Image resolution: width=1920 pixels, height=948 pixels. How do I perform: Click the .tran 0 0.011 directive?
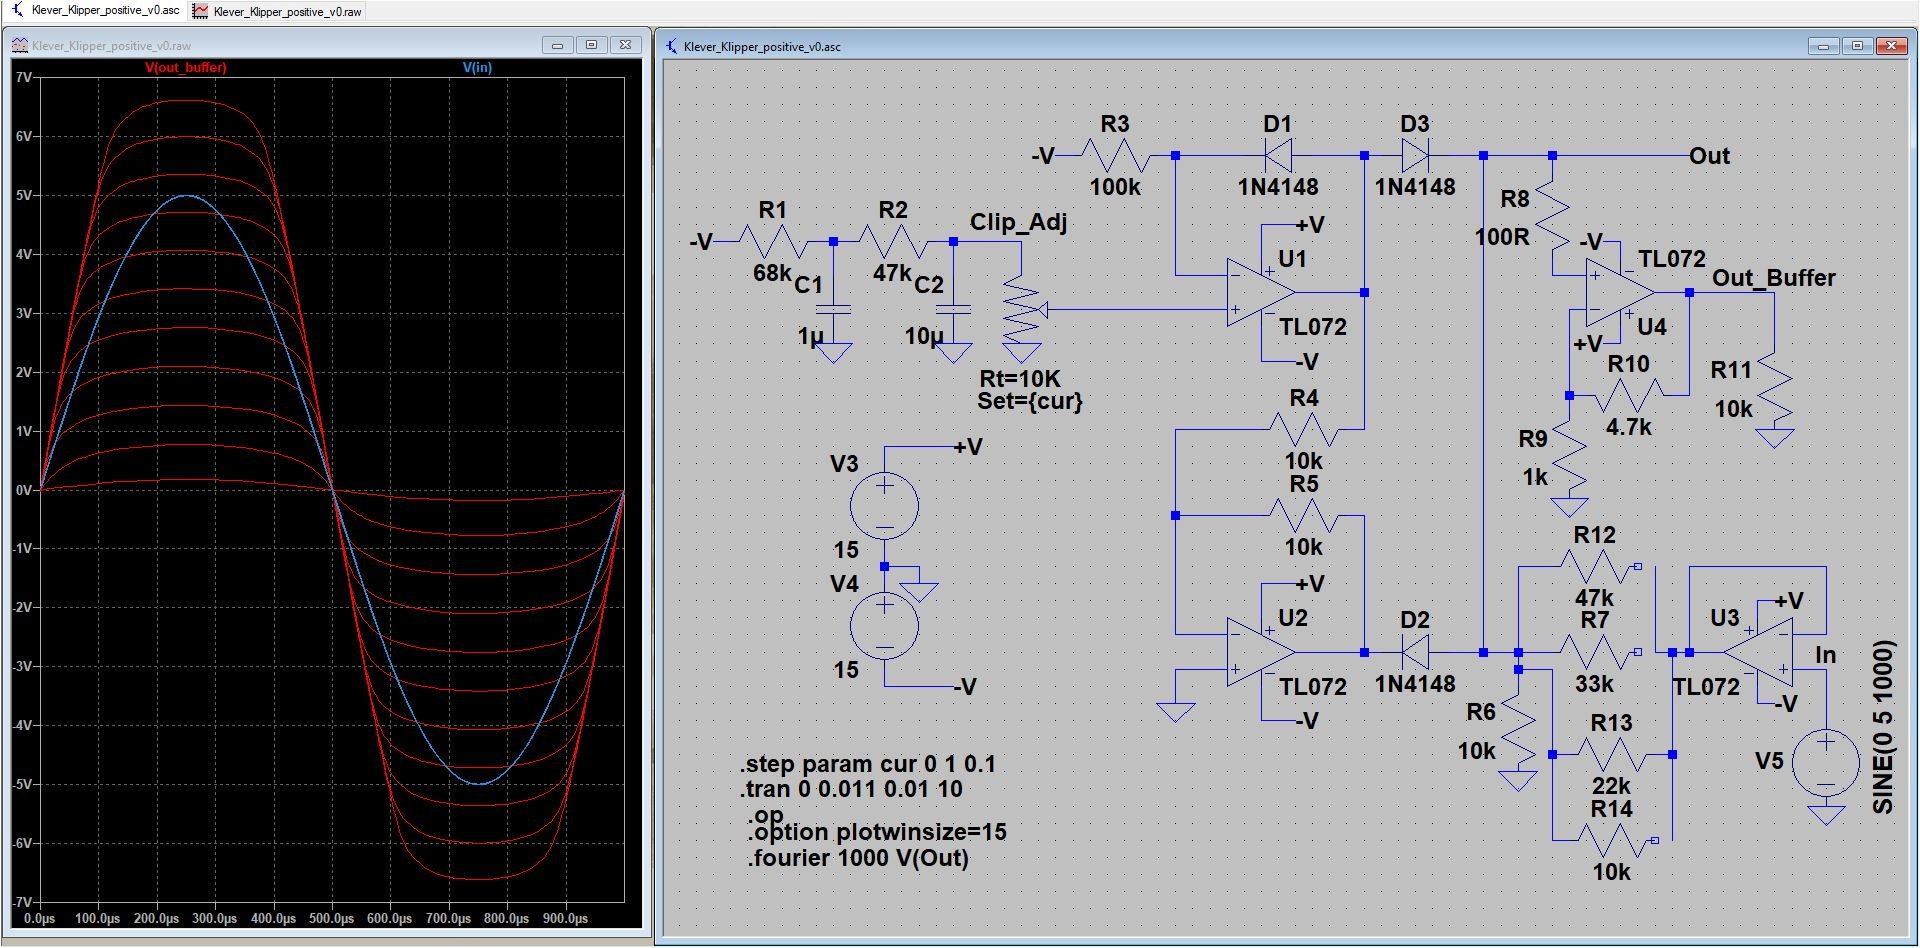(x=851, y=789)
